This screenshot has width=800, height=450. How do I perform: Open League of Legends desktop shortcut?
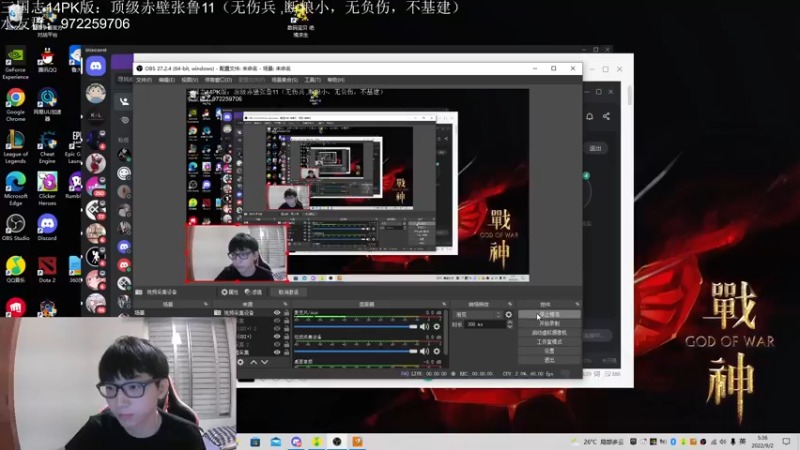pos(15,147)
